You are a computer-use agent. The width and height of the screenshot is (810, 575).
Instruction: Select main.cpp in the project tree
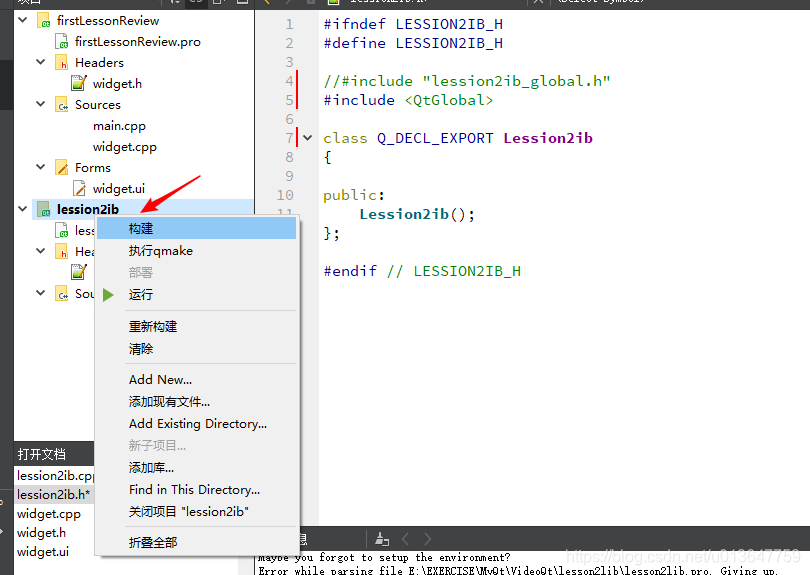pos(119,126)
